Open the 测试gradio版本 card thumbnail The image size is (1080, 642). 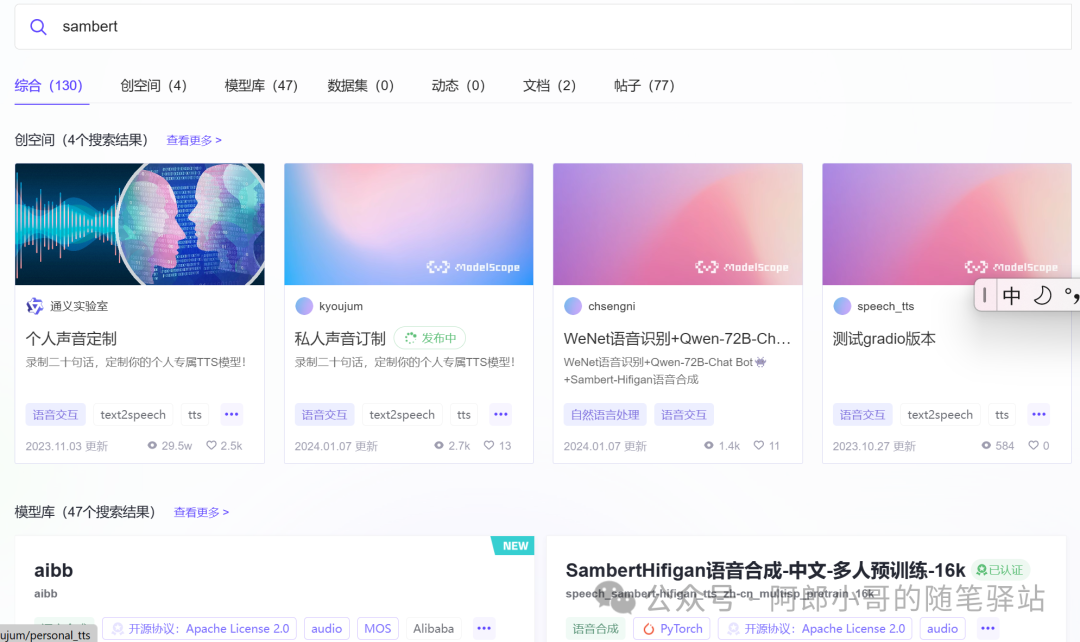click(x=946, y=224)
